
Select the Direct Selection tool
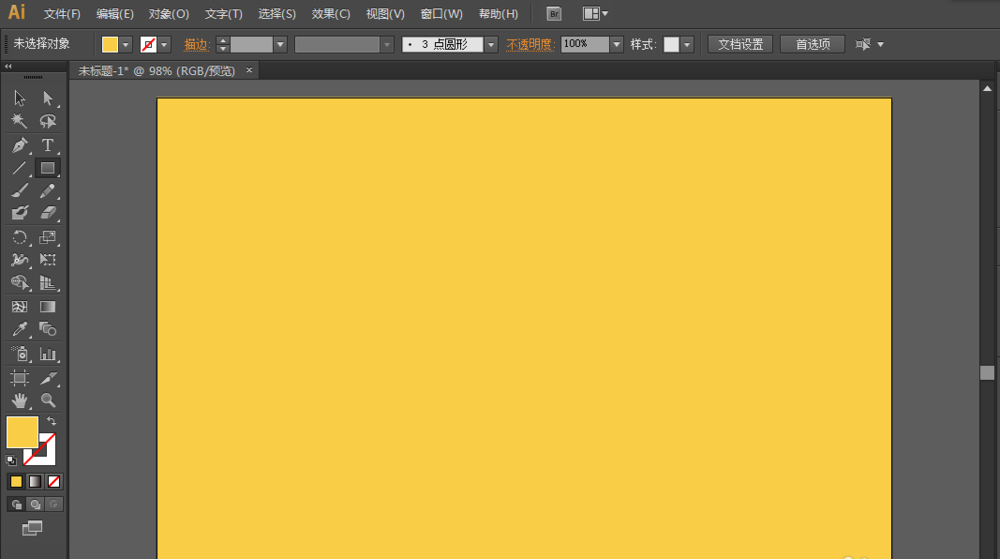[47, 98]
